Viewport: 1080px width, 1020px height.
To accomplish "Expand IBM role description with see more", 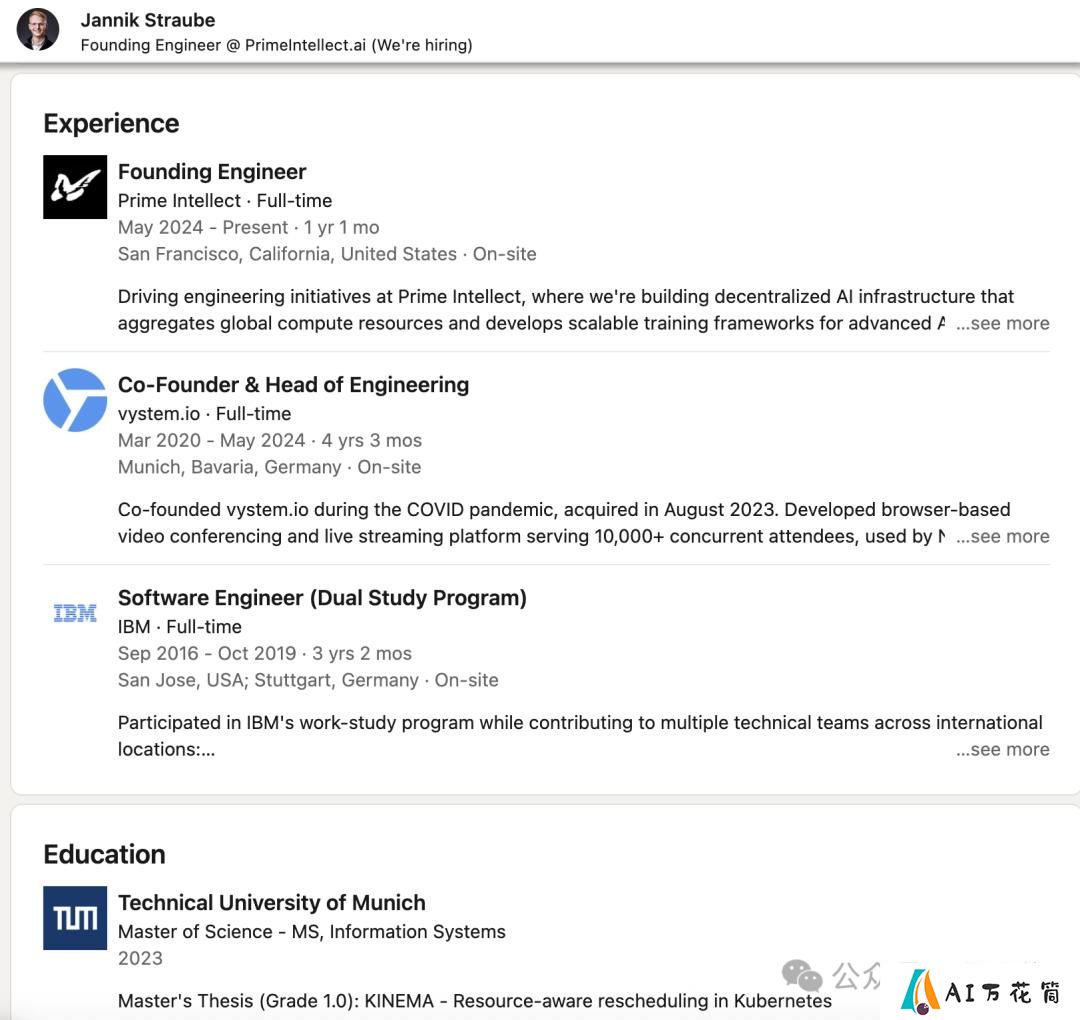I will (x=1003, y=749).
